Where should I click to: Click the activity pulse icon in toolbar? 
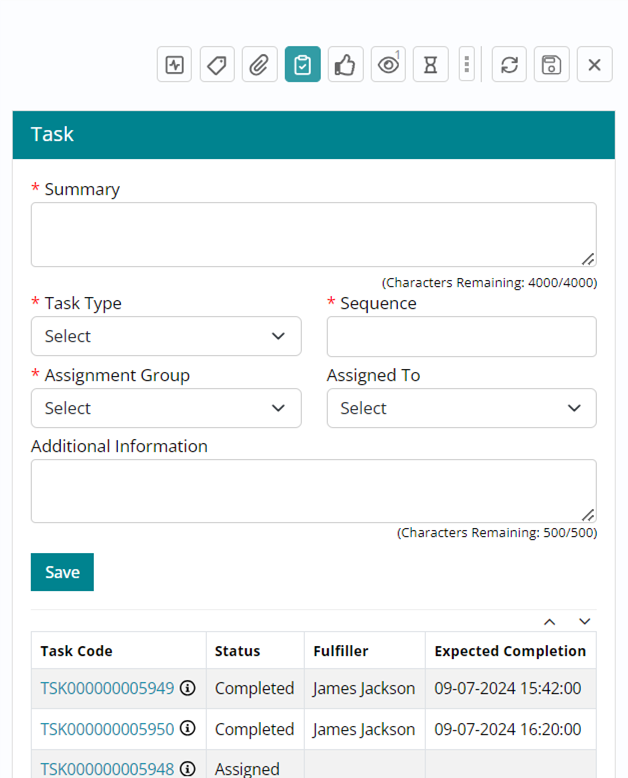point(175,65)
